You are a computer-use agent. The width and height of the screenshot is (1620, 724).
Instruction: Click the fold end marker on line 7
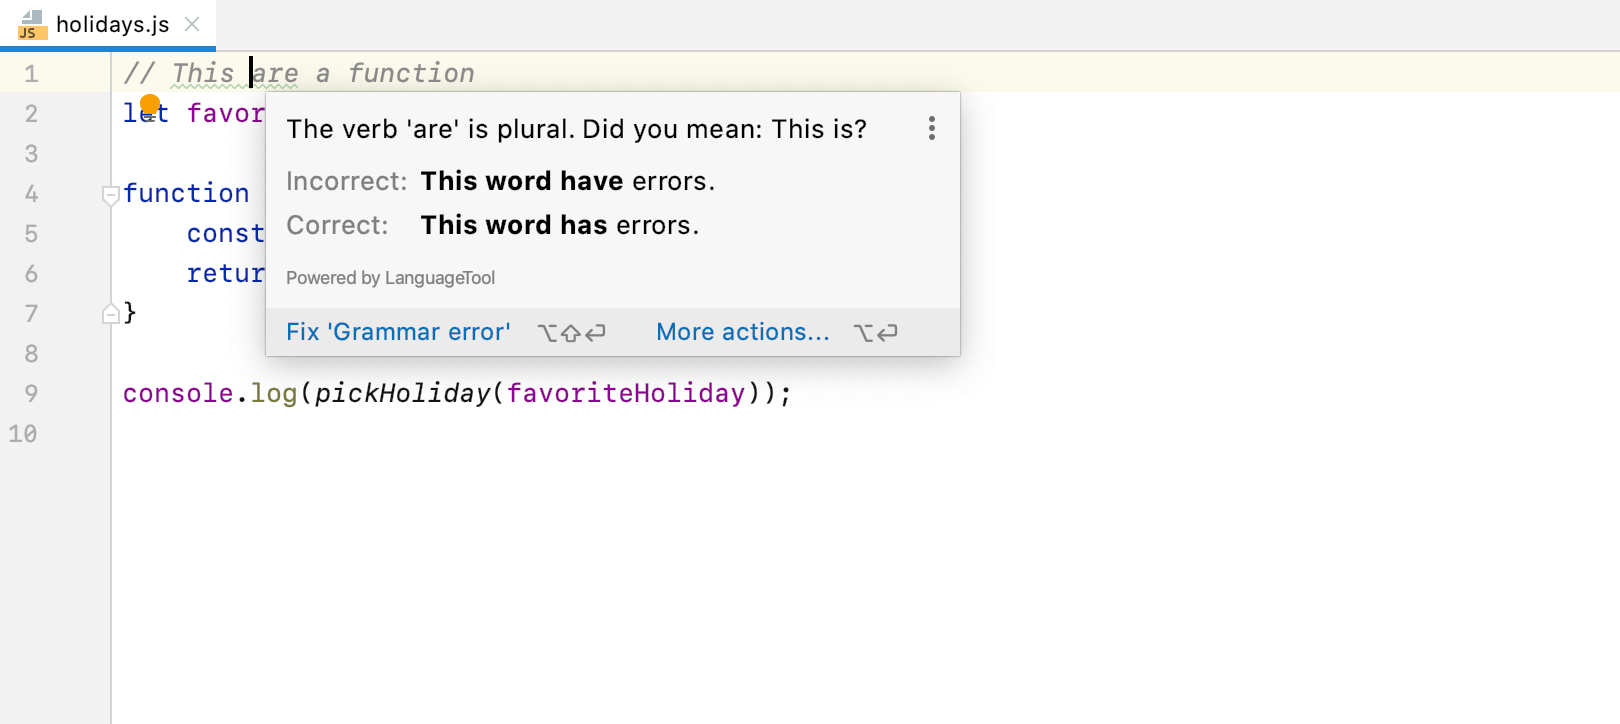tap(111, 314)
